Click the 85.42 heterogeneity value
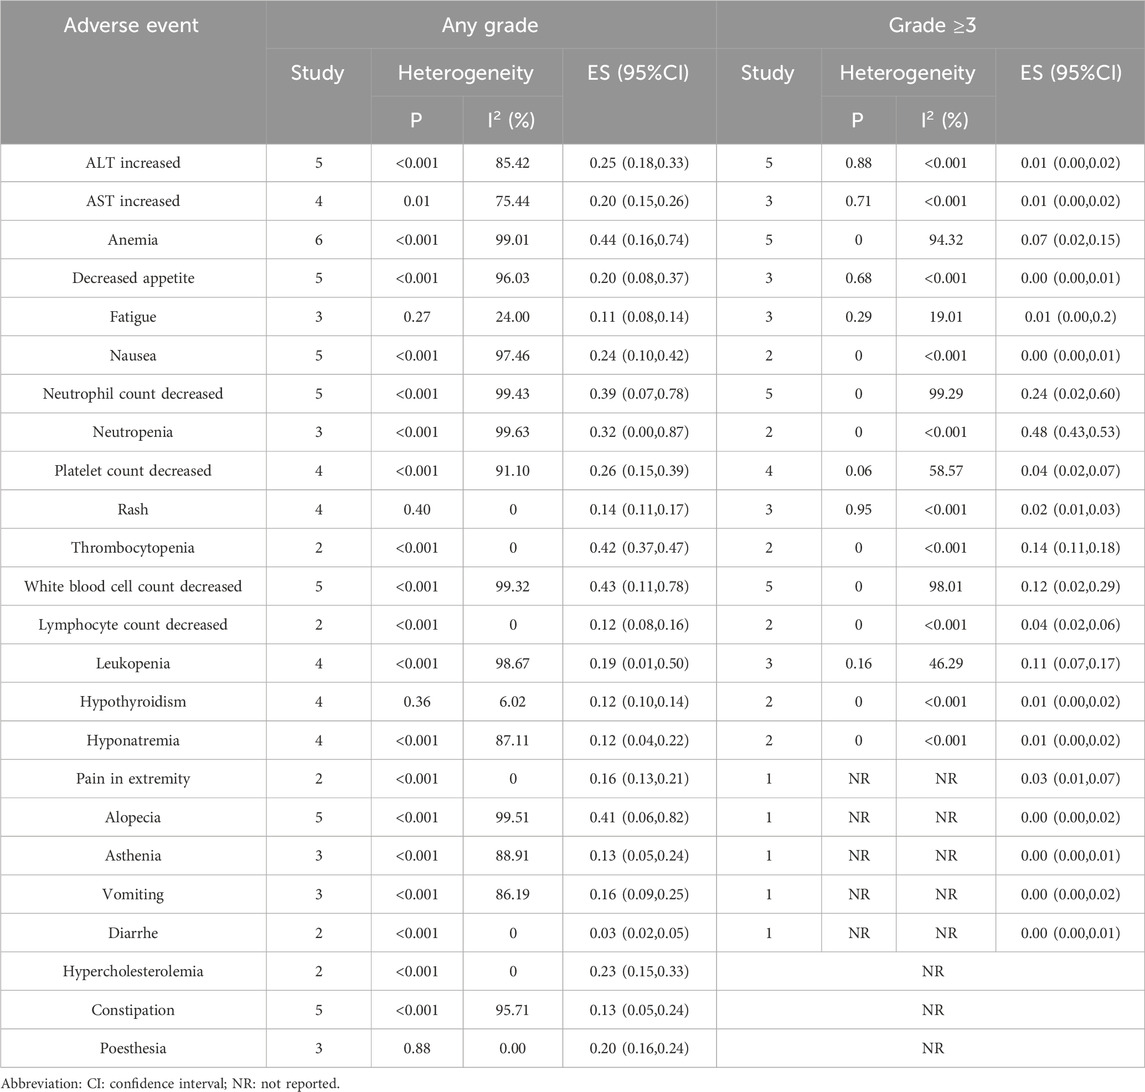1145x1092 pixels. [513, 162]
